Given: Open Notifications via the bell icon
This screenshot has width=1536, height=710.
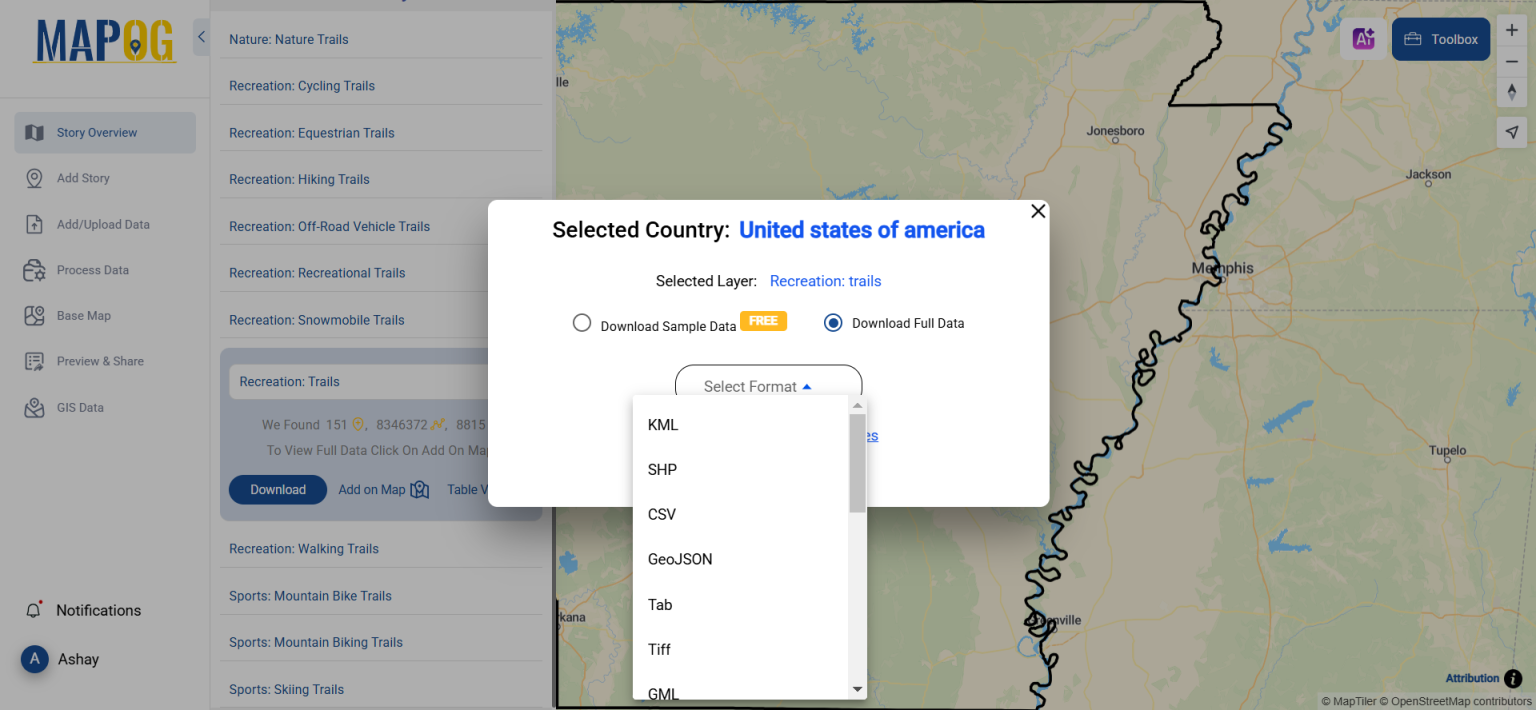Looking at the screenshot, I should click(x=34, y=609).
